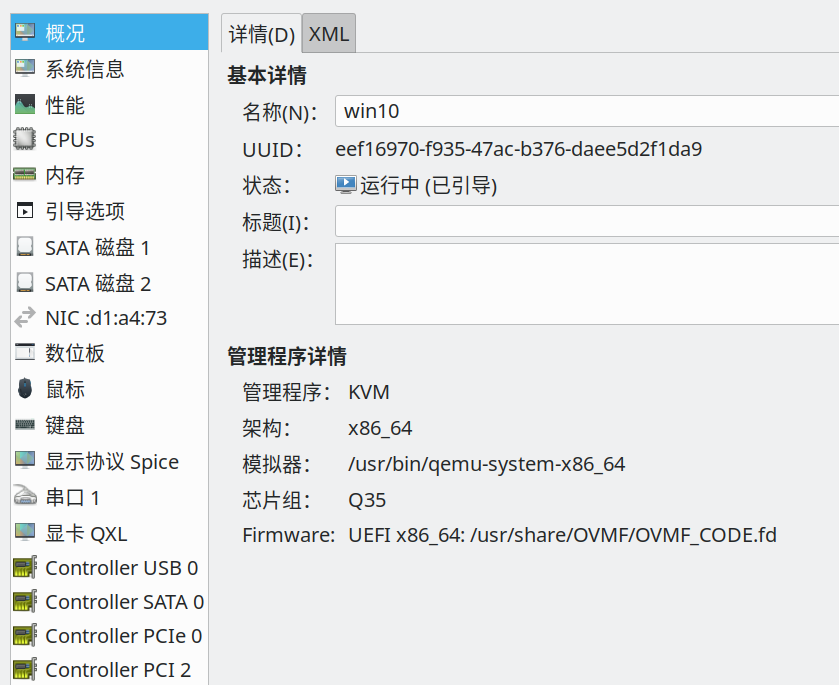Select 显卡 QXL video device
839x685 pixels.
[86, 534]
